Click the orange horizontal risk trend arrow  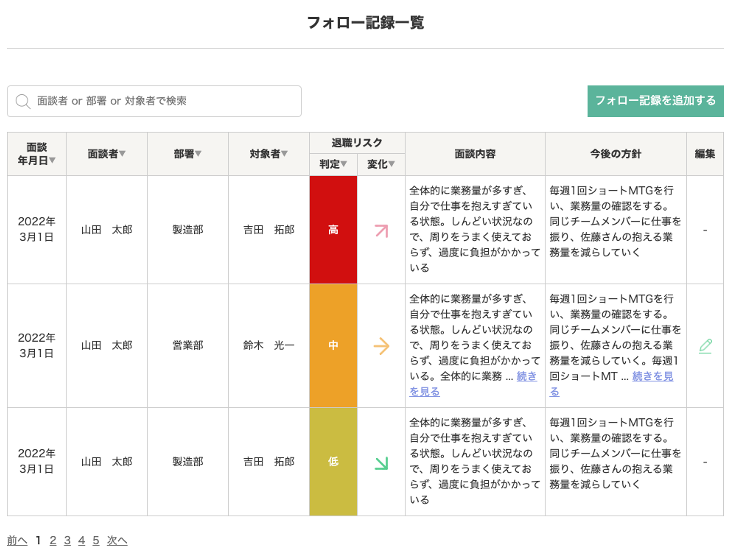[381, 346]
